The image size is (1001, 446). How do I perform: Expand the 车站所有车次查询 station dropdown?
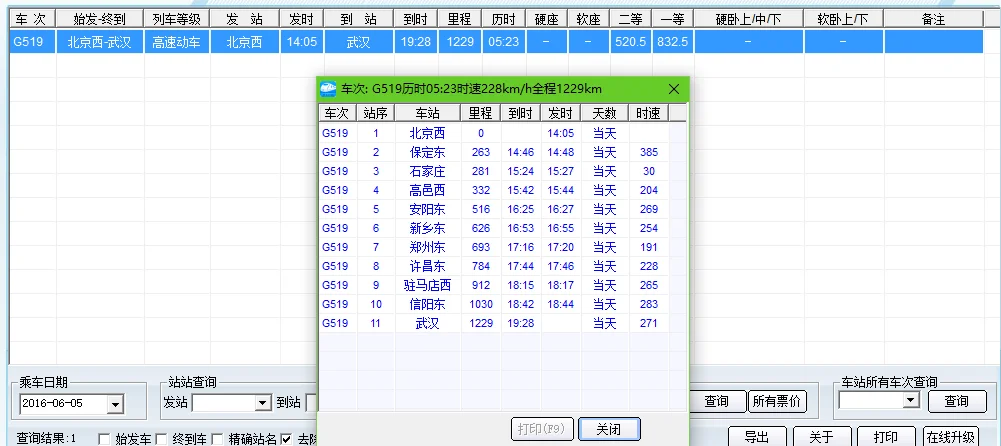click(911, 400)
